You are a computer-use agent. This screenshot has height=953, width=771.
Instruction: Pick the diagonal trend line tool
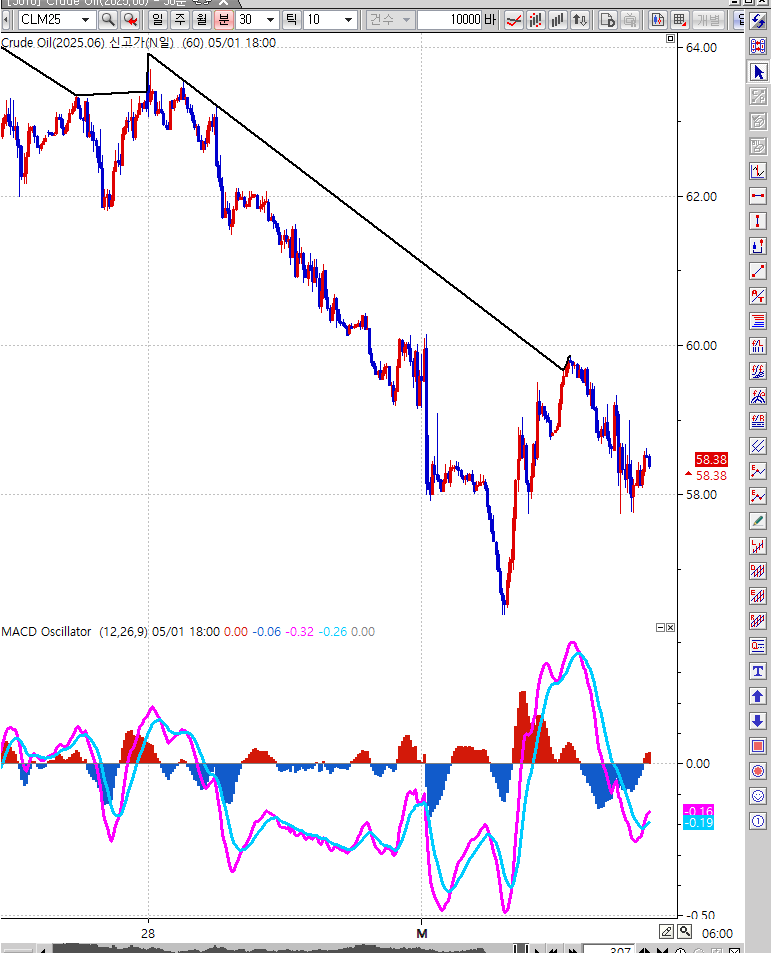click(758, 271)
